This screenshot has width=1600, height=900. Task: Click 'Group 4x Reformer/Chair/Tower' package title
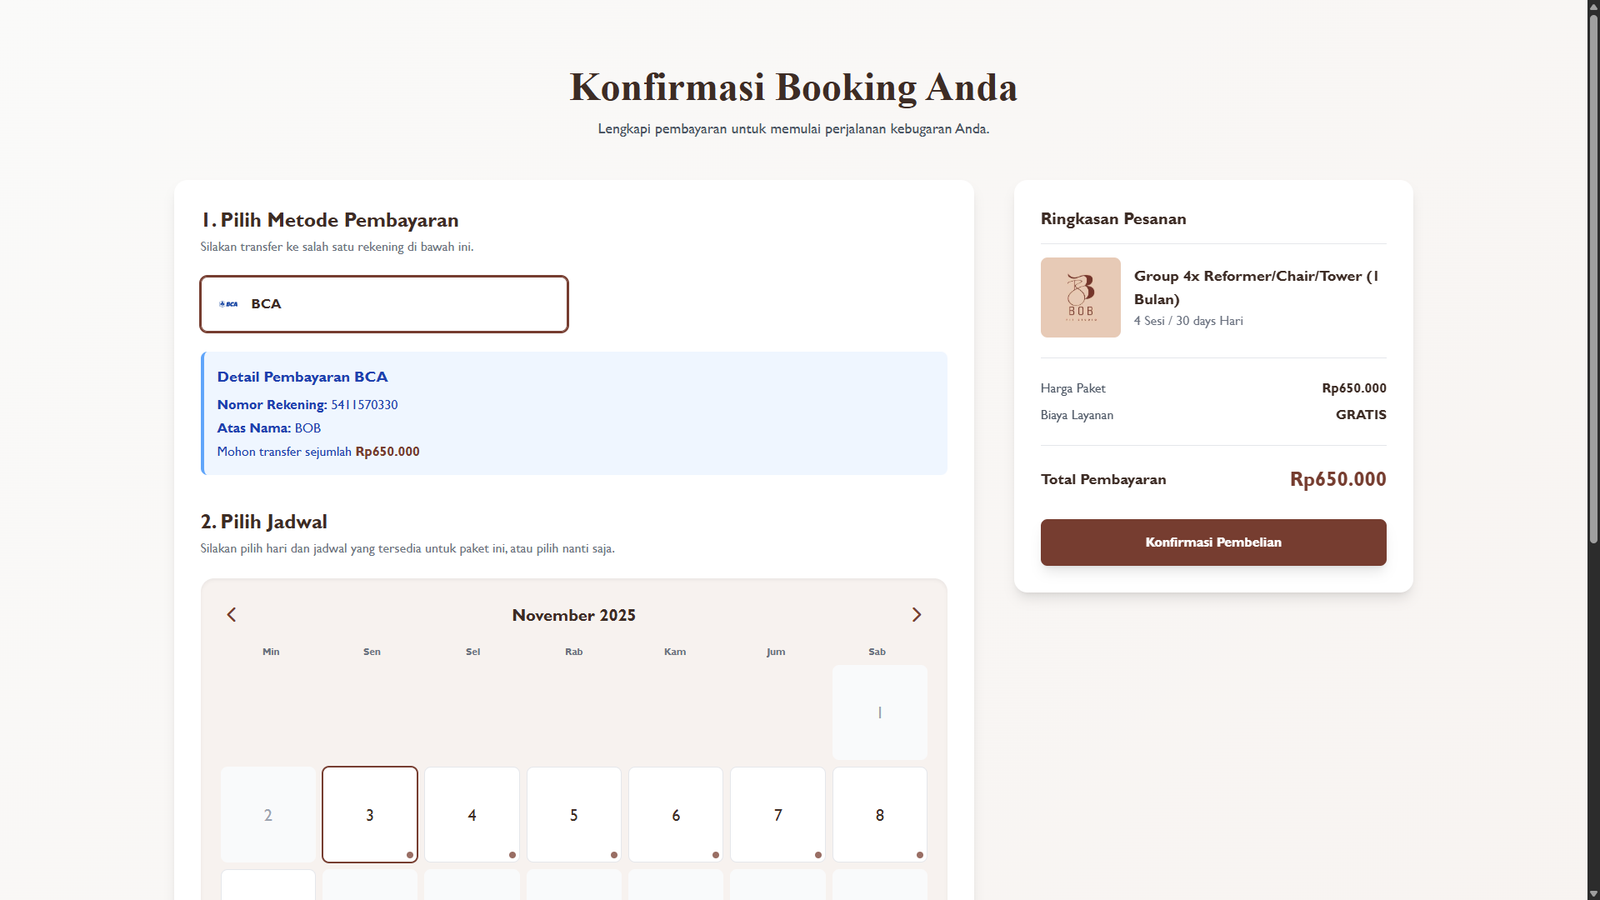(x=1259, y=287)
